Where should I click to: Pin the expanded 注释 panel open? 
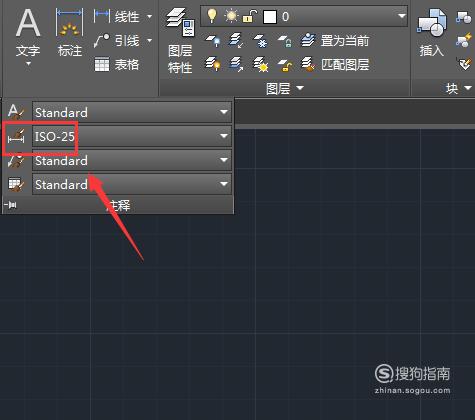click(x=11, y=205)
